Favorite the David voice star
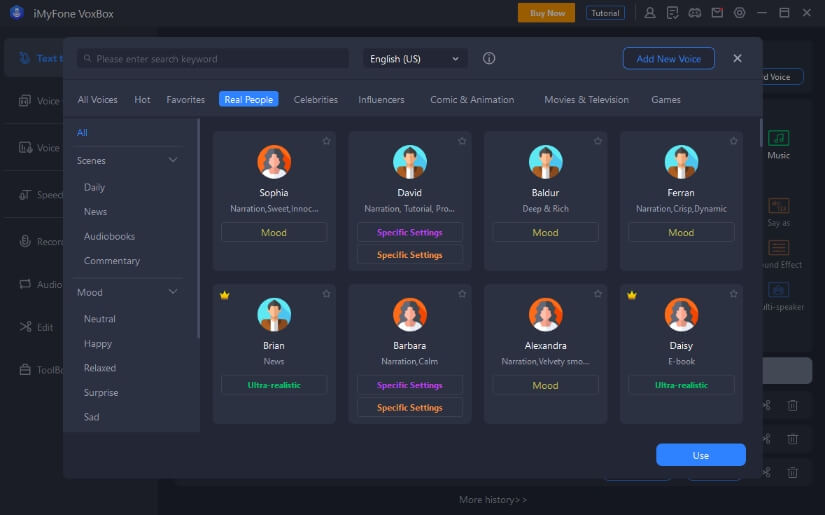825x515 pixels. coord(462,141)
